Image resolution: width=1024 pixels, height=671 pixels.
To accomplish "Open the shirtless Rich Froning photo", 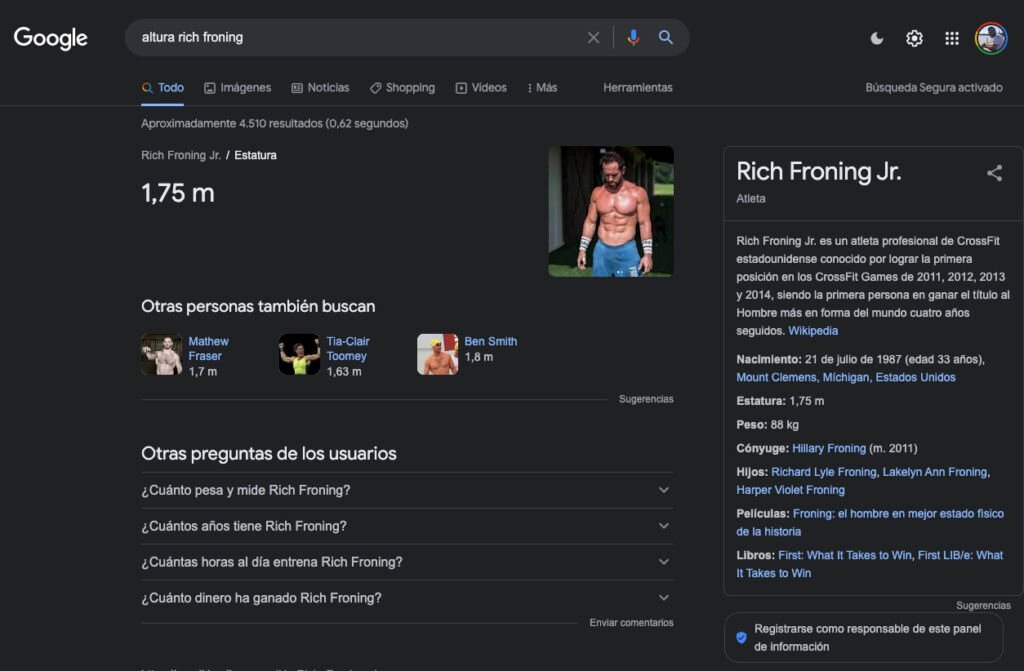I will pyautogui.click(x=611, y=211).
